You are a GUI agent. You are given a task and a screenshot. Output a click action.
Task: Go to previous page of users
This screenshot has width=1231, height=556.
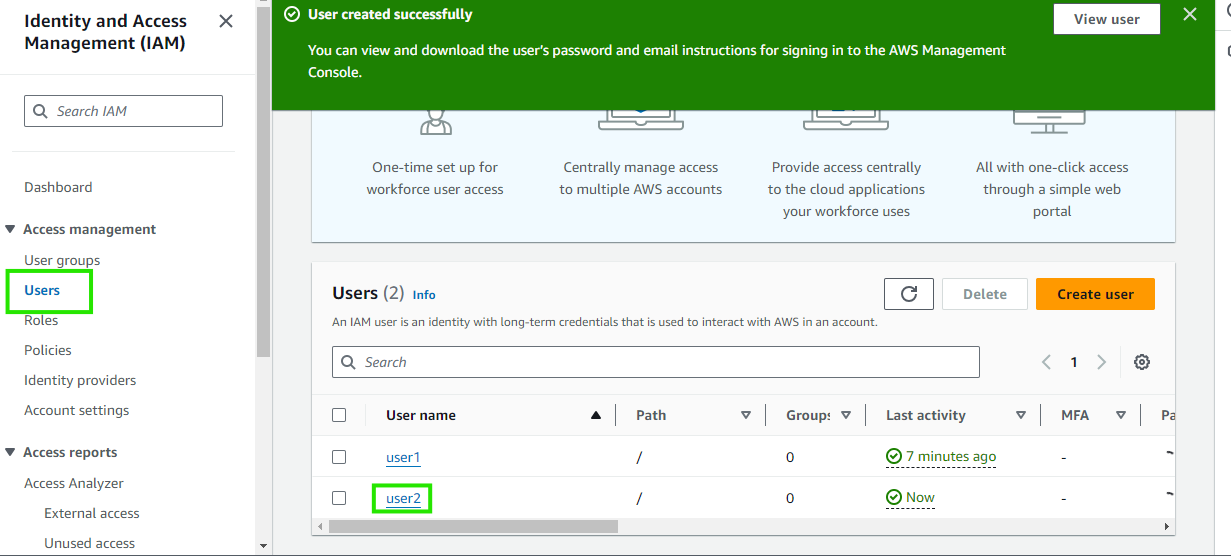(x=1047, y=362)
